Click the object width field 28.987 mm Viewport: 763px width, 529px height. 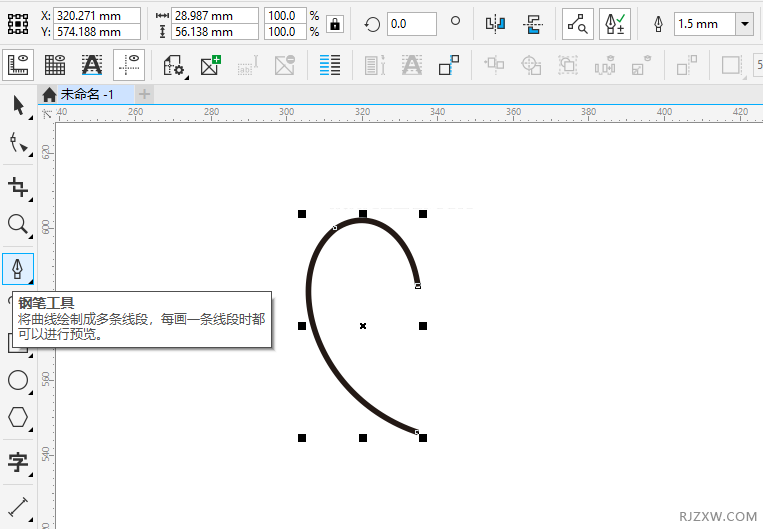[215, 16]
